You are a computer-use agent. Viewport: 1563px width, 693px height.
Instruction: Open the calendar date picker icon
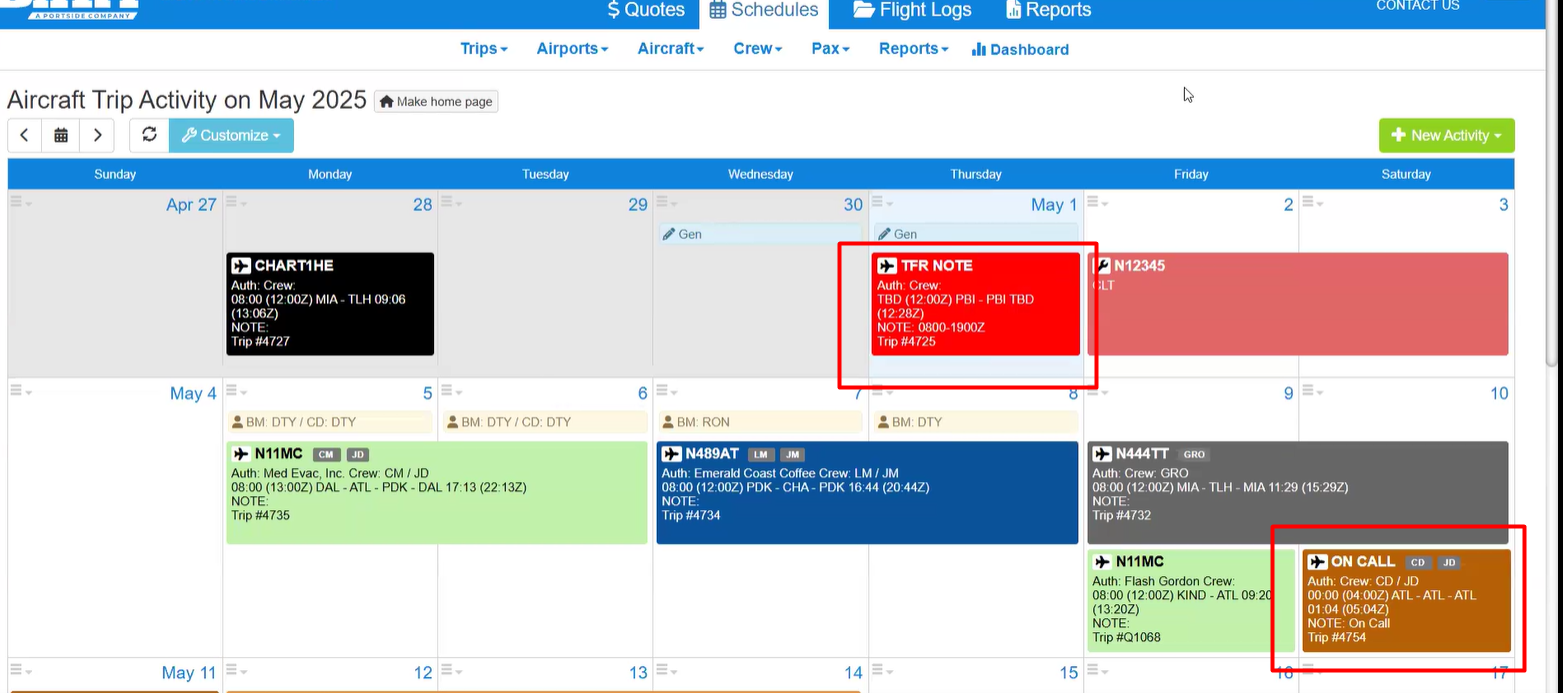60,135
